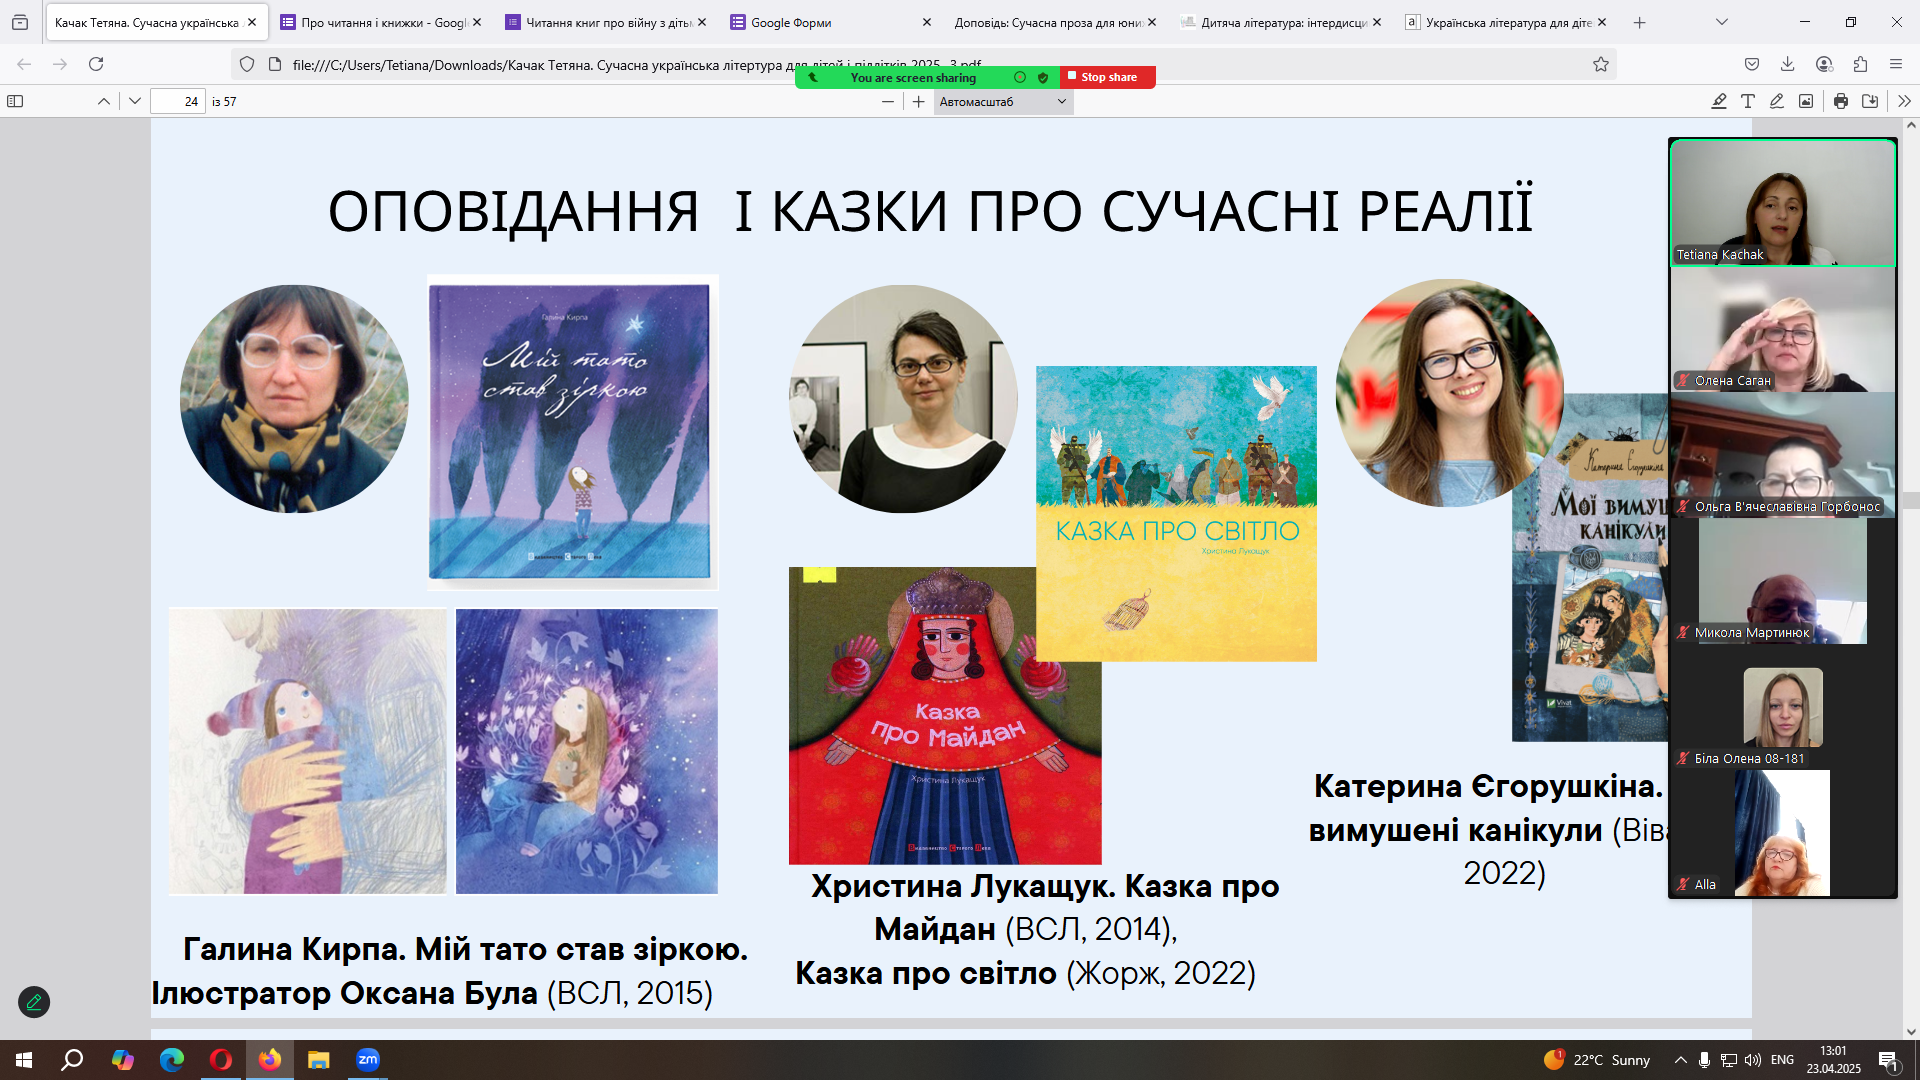
Task: Open the PDF tools double-chevron menu
Action: coord(1903,101)
